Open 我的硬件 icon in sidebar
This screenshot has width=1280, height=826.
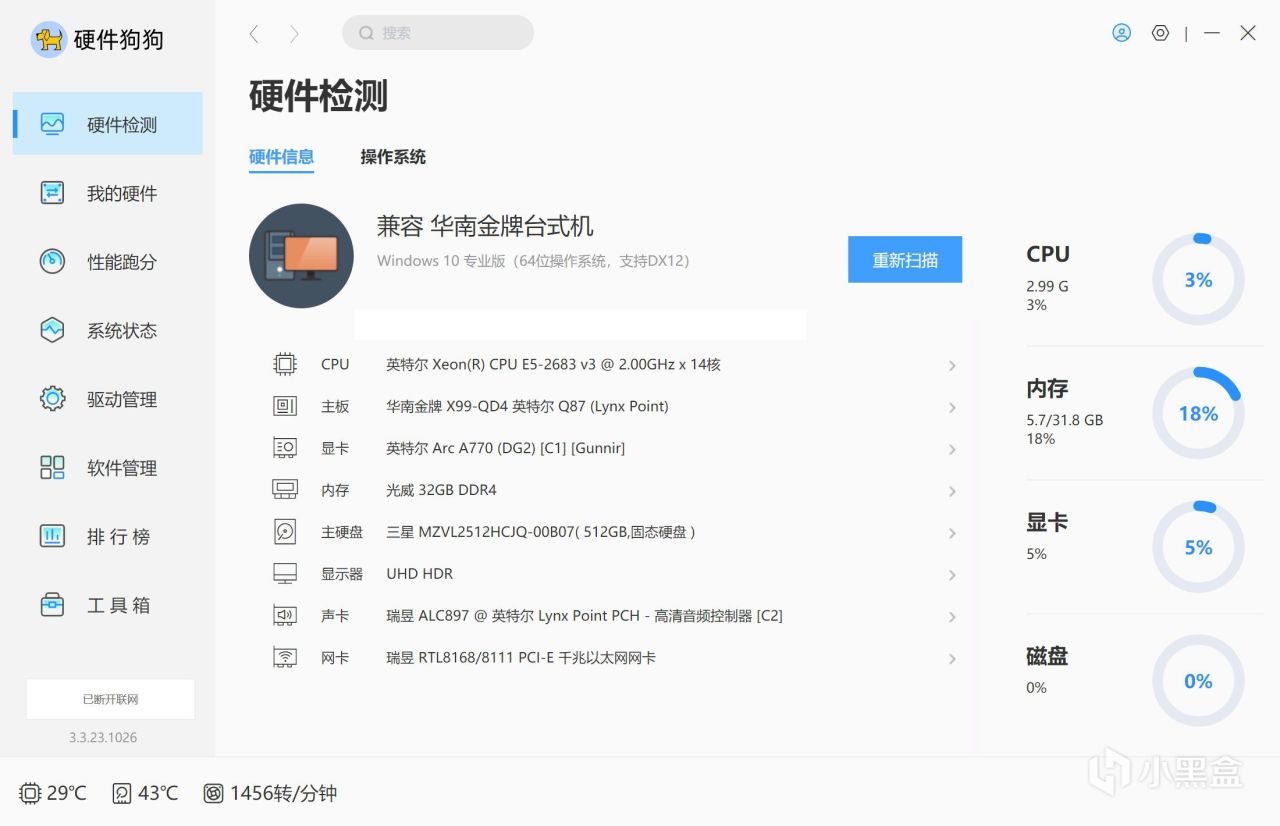pyautogui.click(x=52, y=193)
